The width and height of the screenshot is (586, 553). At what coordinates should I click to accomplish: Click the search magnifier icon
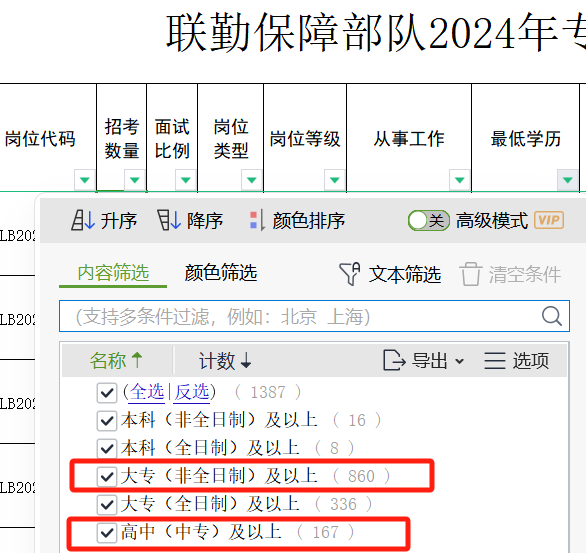[552, 316]
